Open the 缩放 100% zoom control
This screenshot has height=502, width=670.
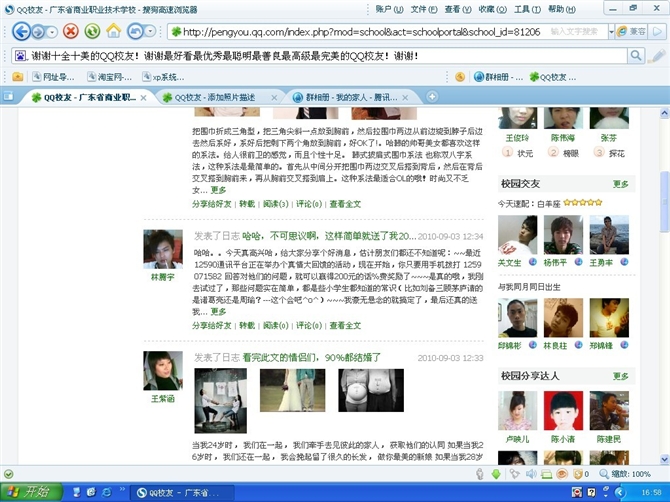coord(625,474)
